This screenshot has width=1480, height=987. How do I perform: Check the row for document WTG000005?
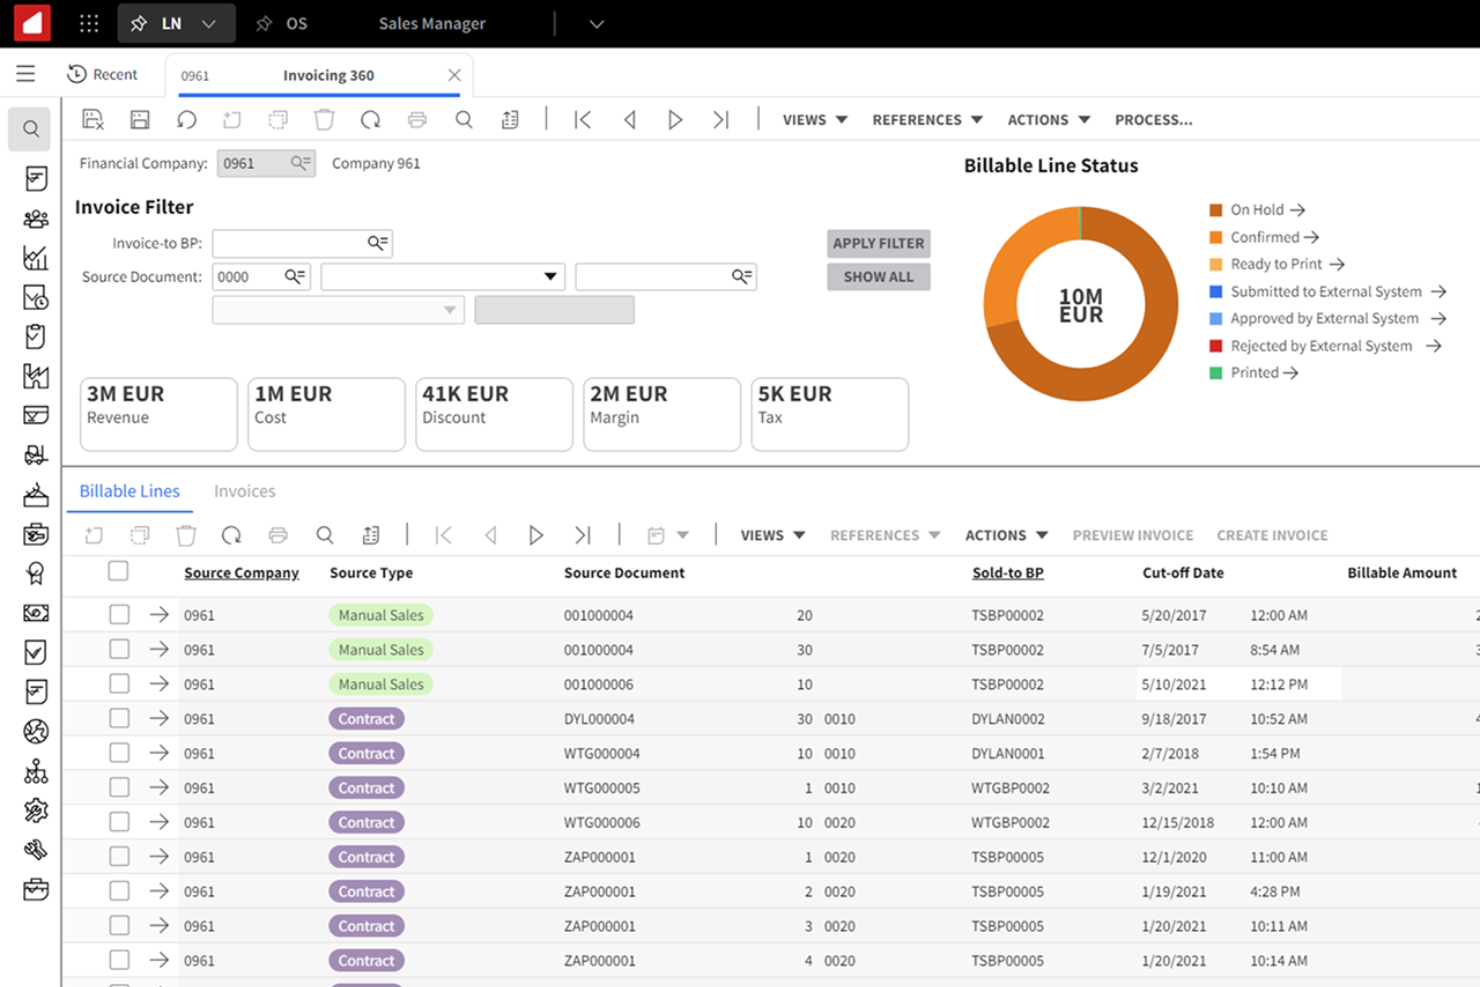coord(119,787)
